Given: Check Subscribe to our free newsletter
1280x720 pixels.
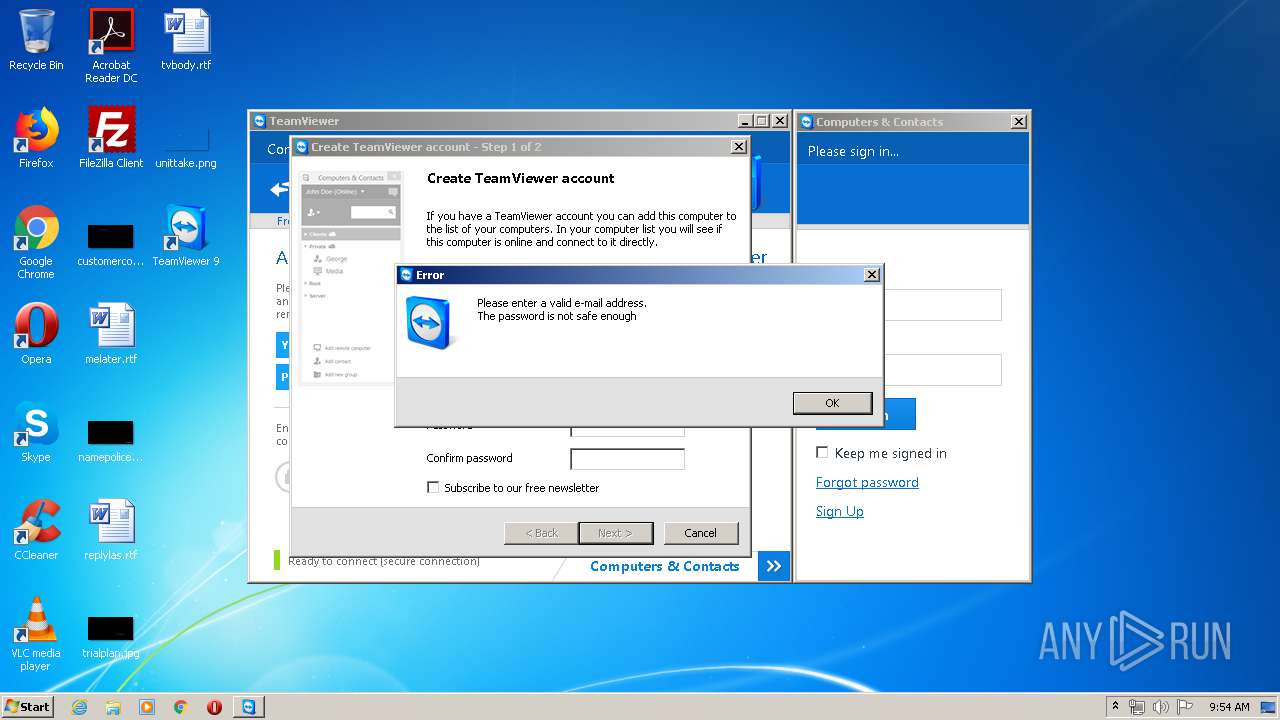Looking at the screenshot, I should click(433, 488).
